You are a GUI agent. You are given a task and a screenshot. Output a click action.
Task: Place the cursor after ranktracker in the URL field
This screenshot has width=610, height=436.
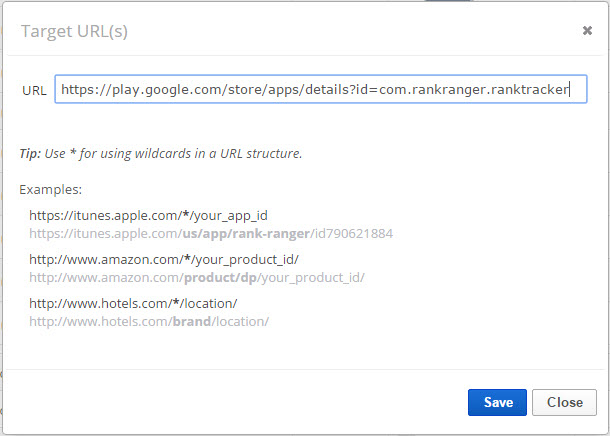coord(570,89)
